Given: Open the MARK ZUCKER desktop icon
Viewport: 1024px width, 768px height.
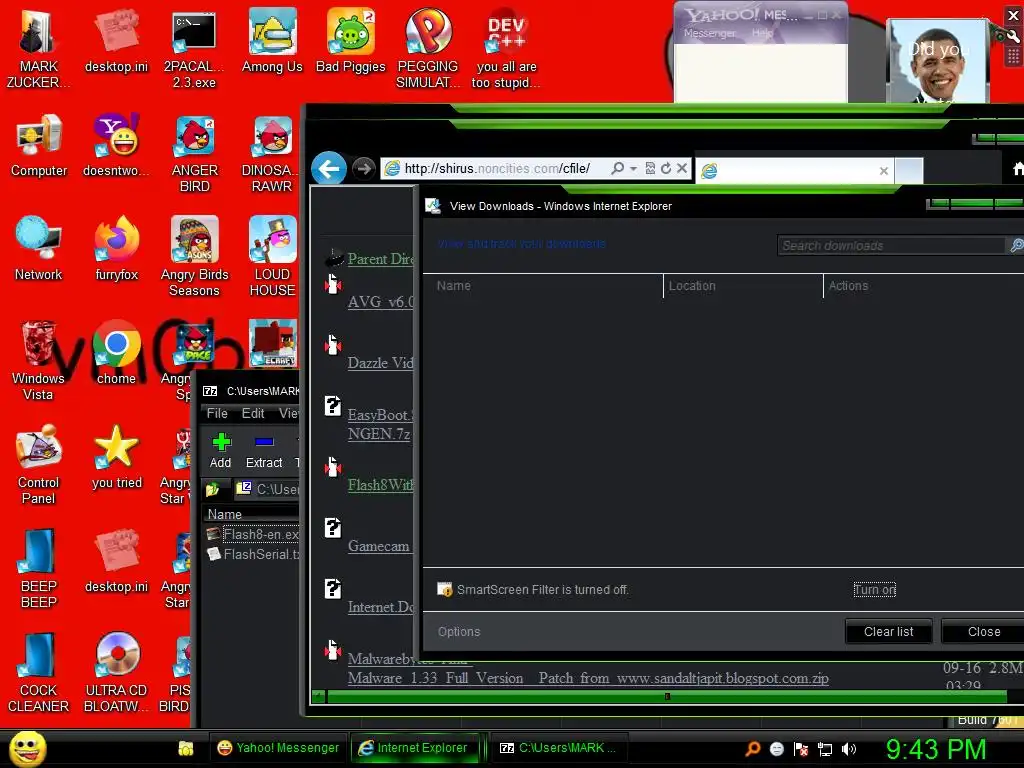Looking at the screenshot, I should click(x=38, y=49).
